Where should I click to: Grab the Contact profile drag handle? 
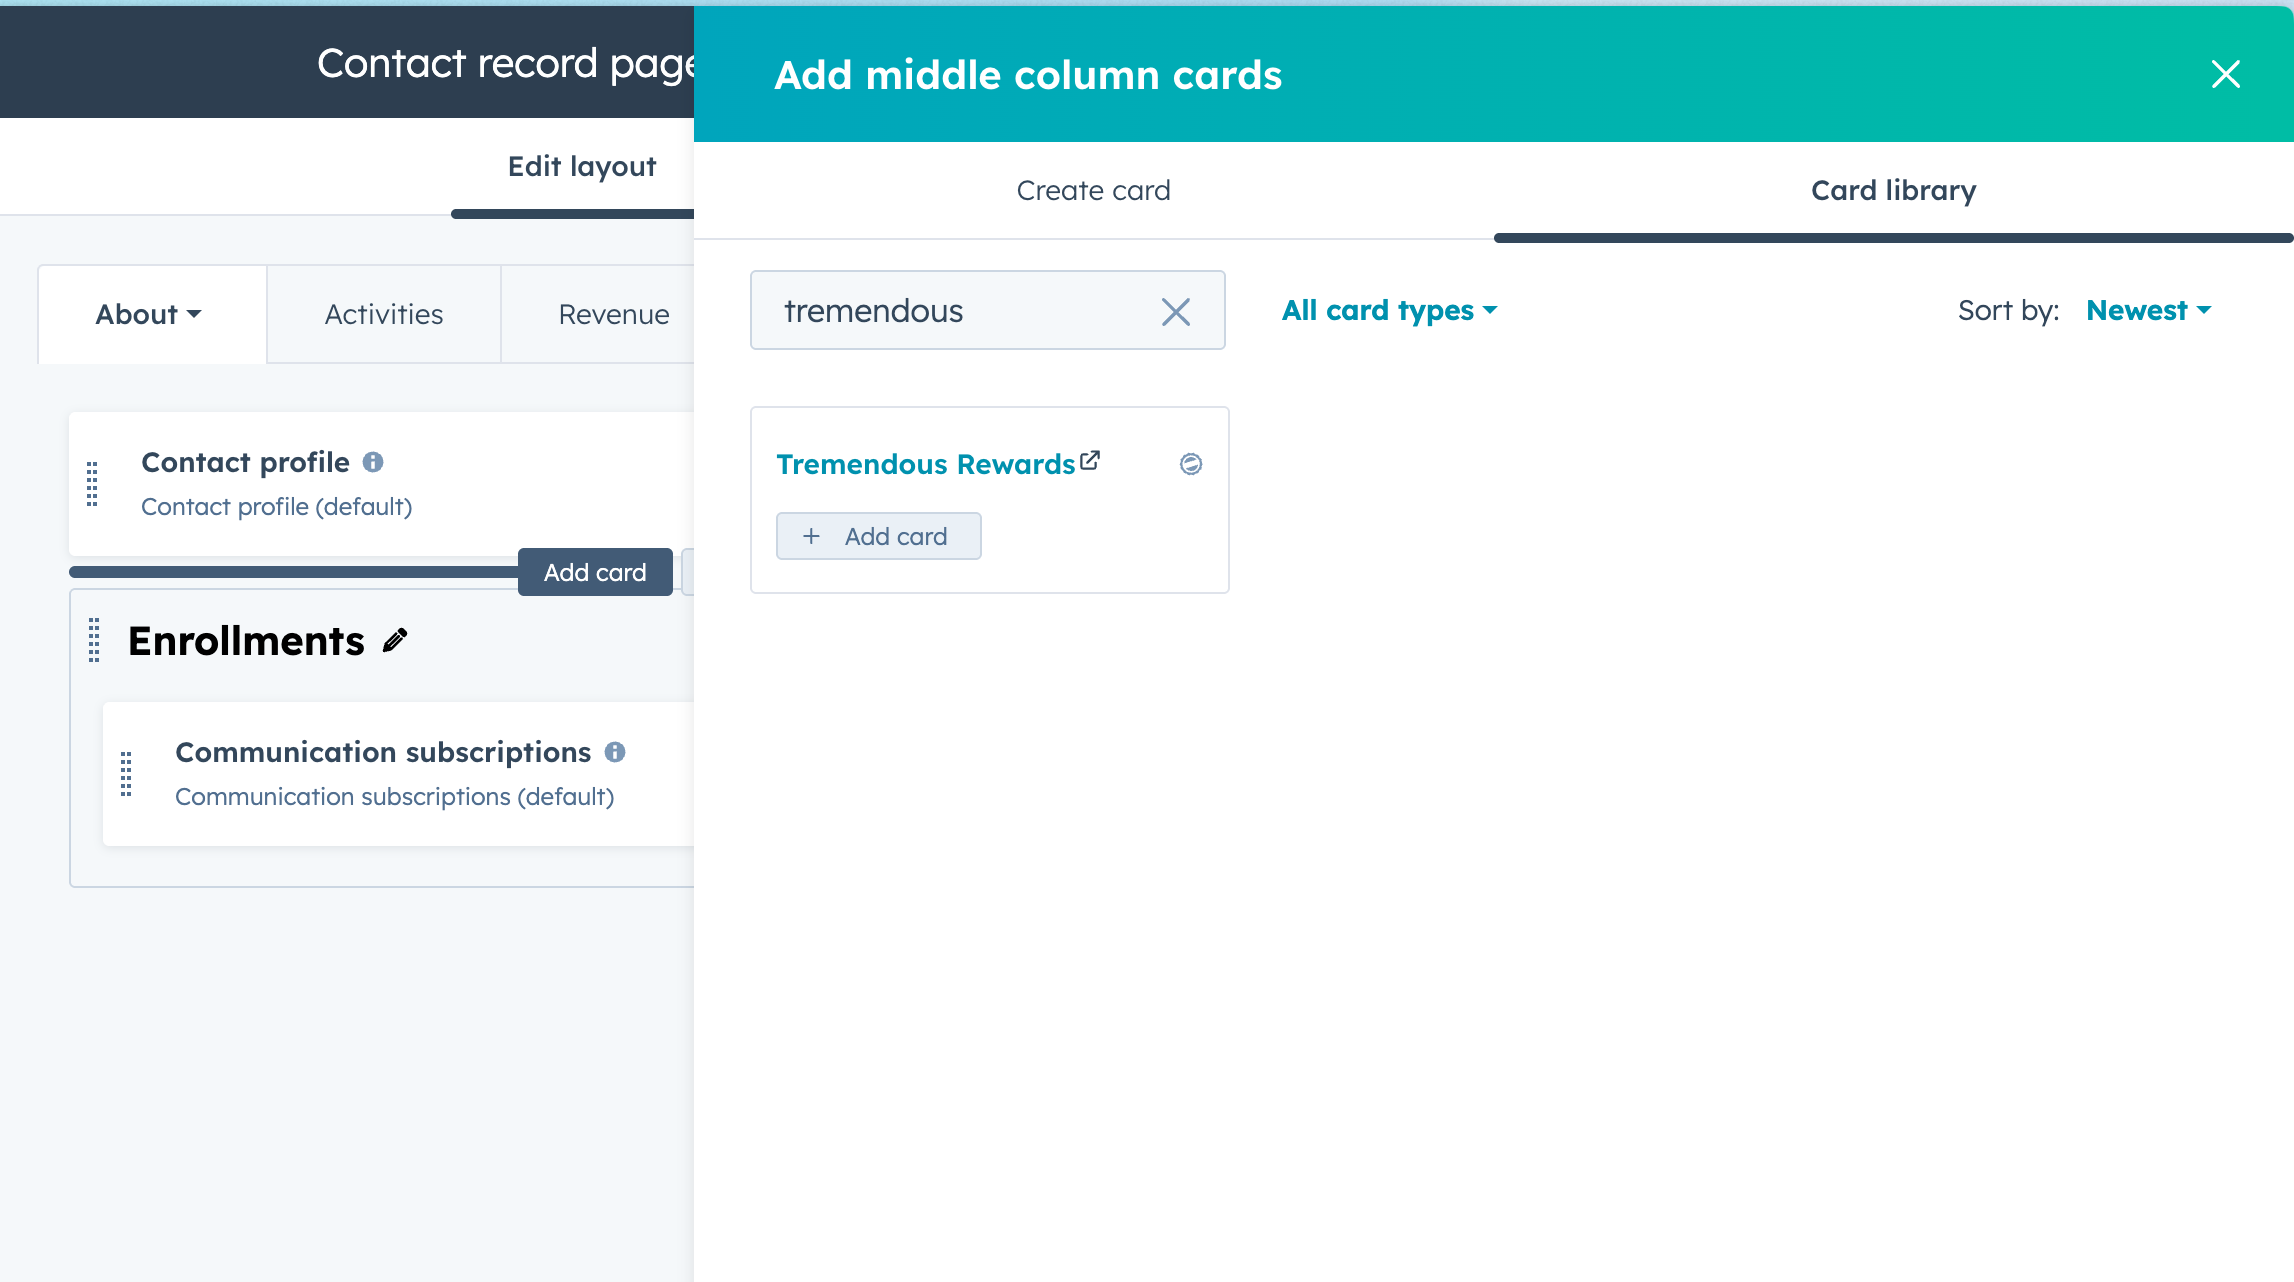point(92,484)
